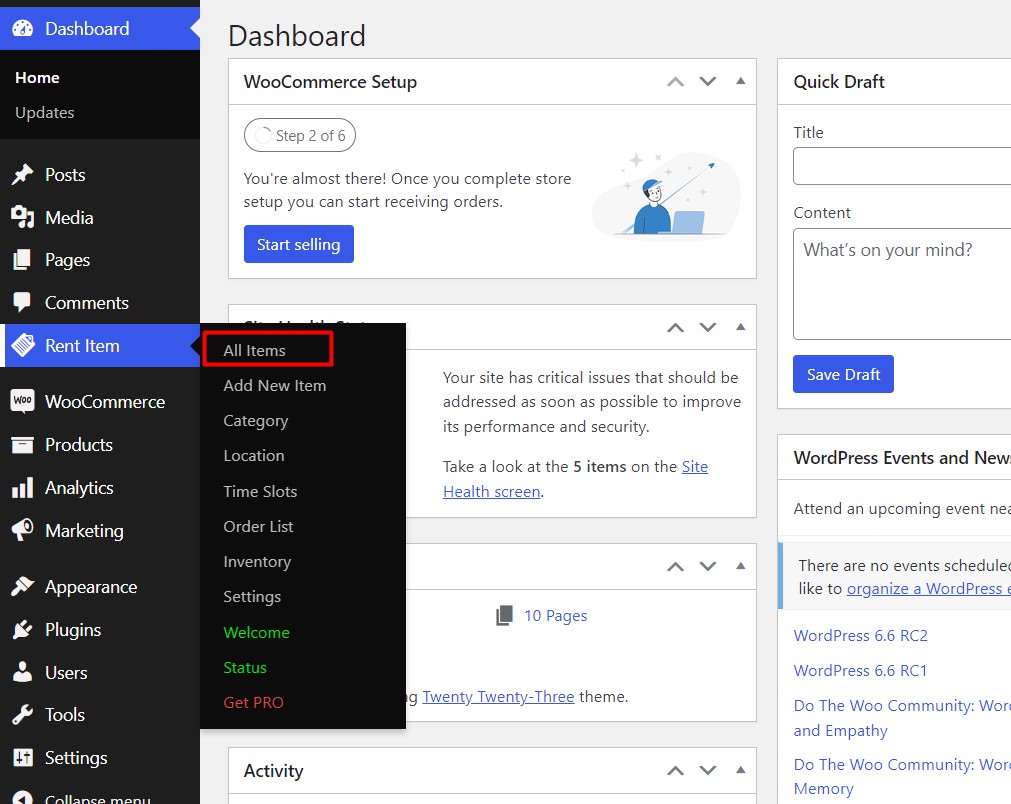
Task: Open Time Slots from the flyout menu
Action: pyautogui.click(x=260, y=491)
